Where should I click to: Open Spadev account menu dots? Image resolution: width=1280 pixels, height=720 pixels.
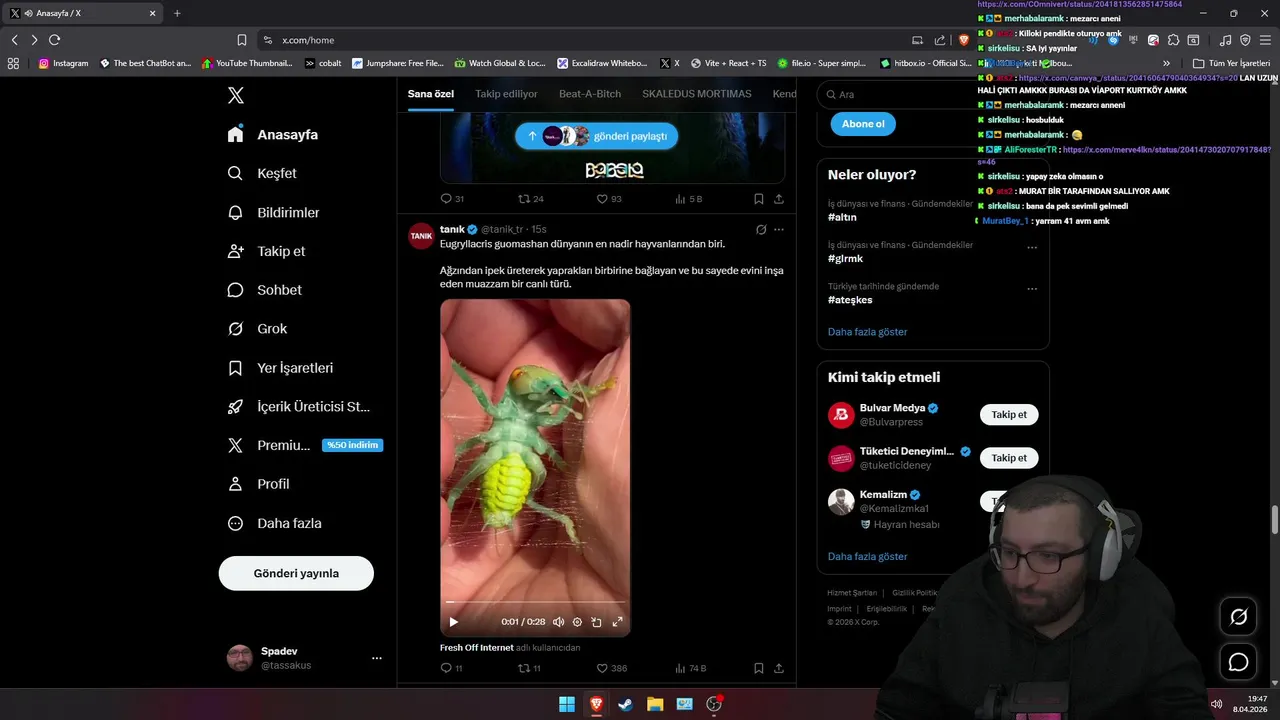[377, 658]
